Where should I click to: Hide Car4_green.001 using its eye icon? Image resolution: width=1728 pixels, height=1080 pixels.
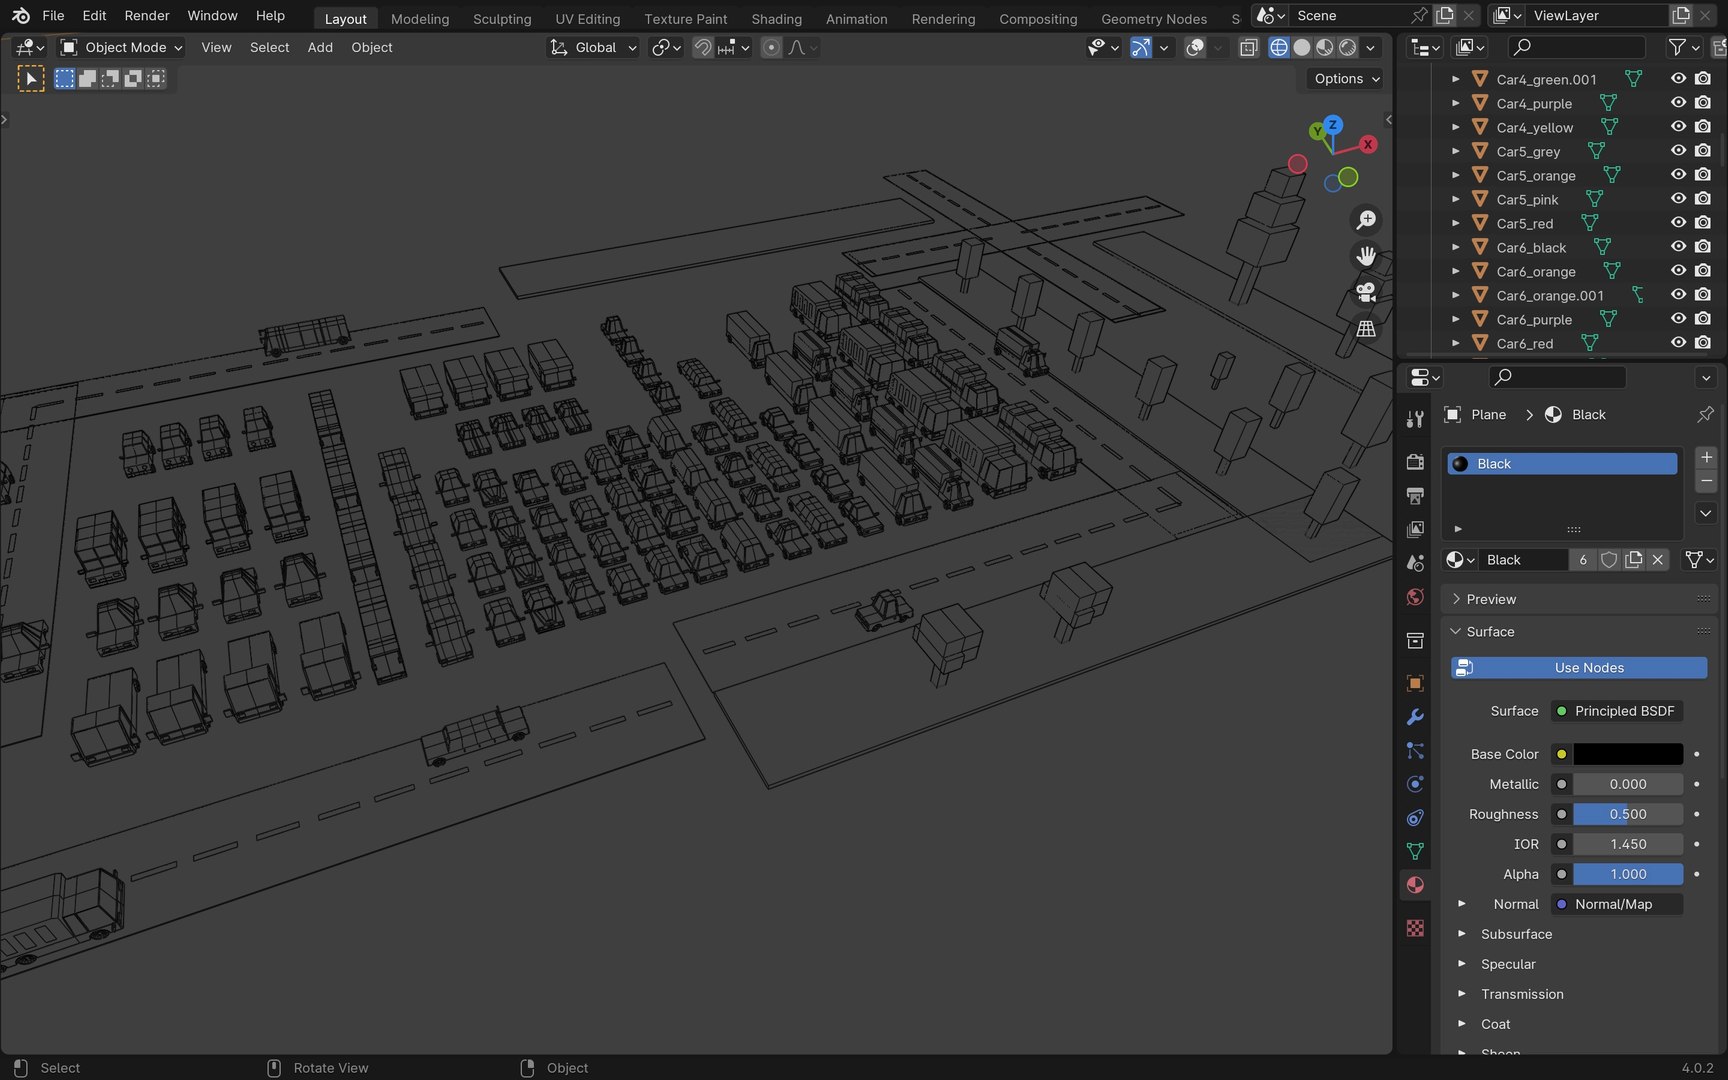[x=1678, y=79]
